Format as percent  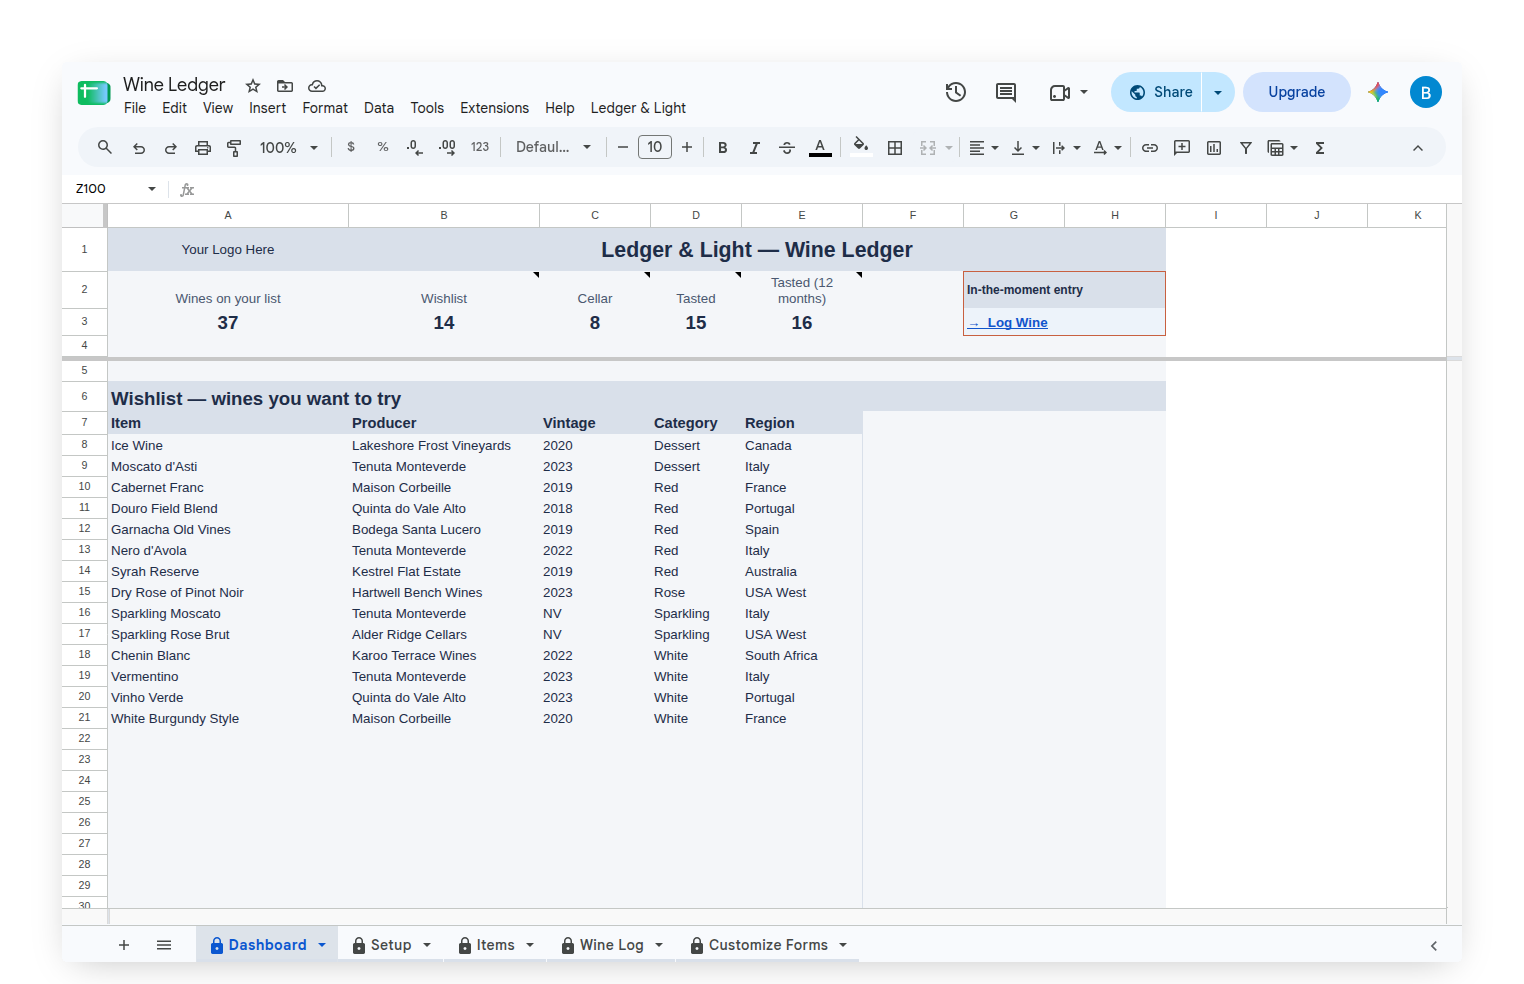click(383, 147)
